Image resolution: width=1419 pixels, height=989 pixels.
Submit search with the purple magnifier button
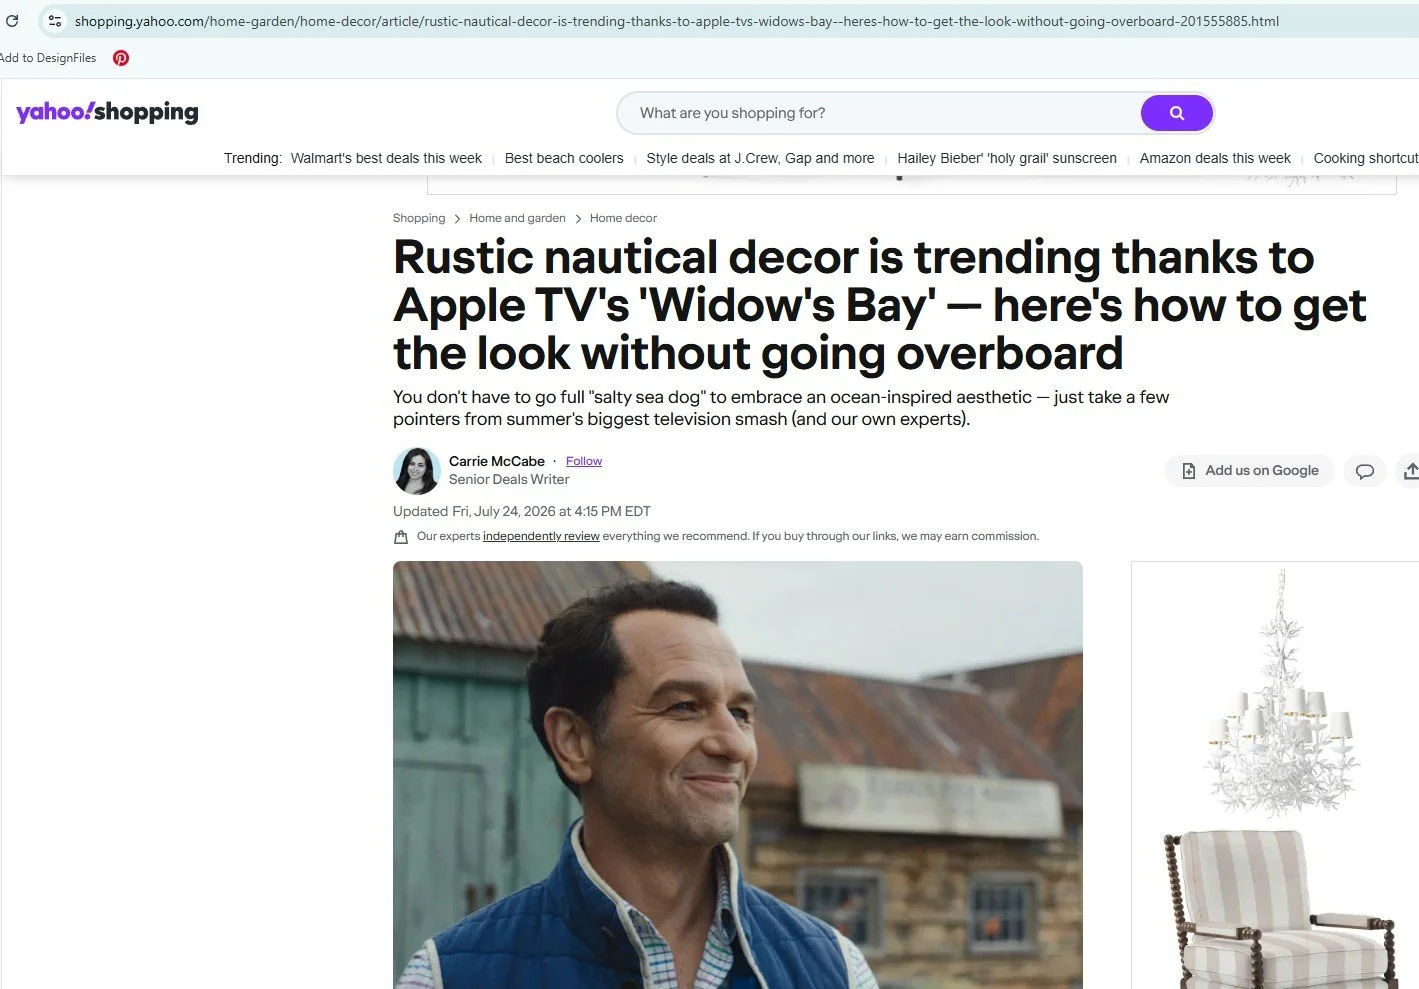[1177, 113]
